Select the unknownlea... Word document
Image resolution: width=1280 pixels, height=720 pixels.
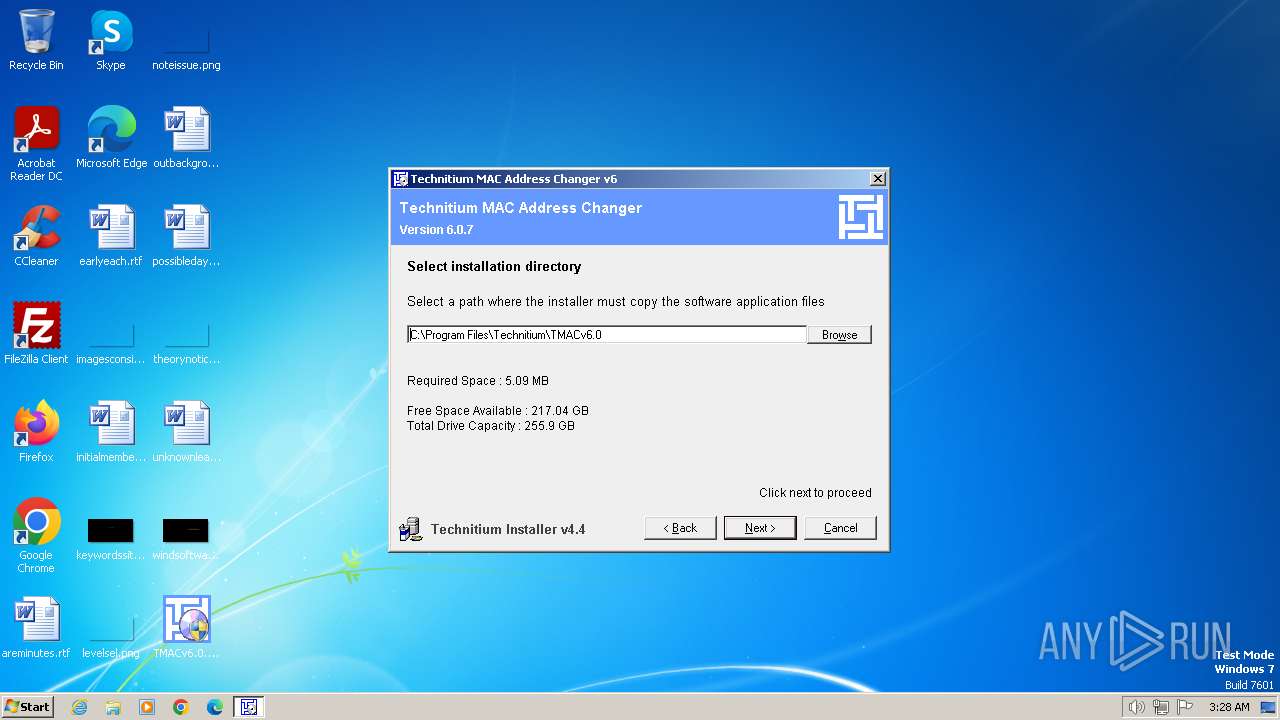point(186,432)
